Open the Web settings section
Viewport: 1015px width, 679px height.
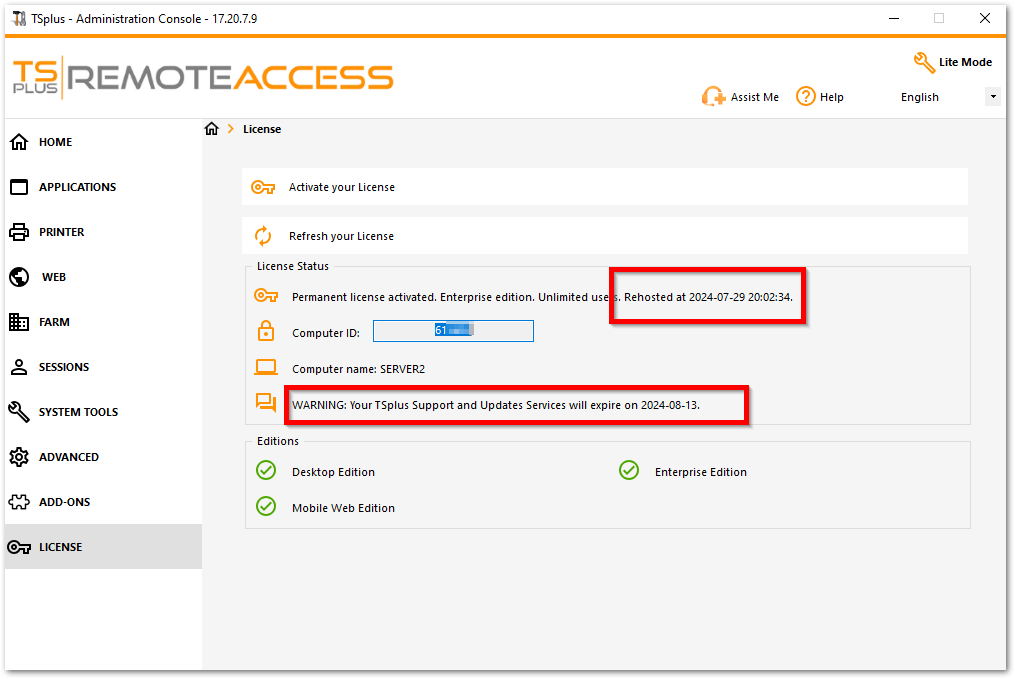coord(54,277)
